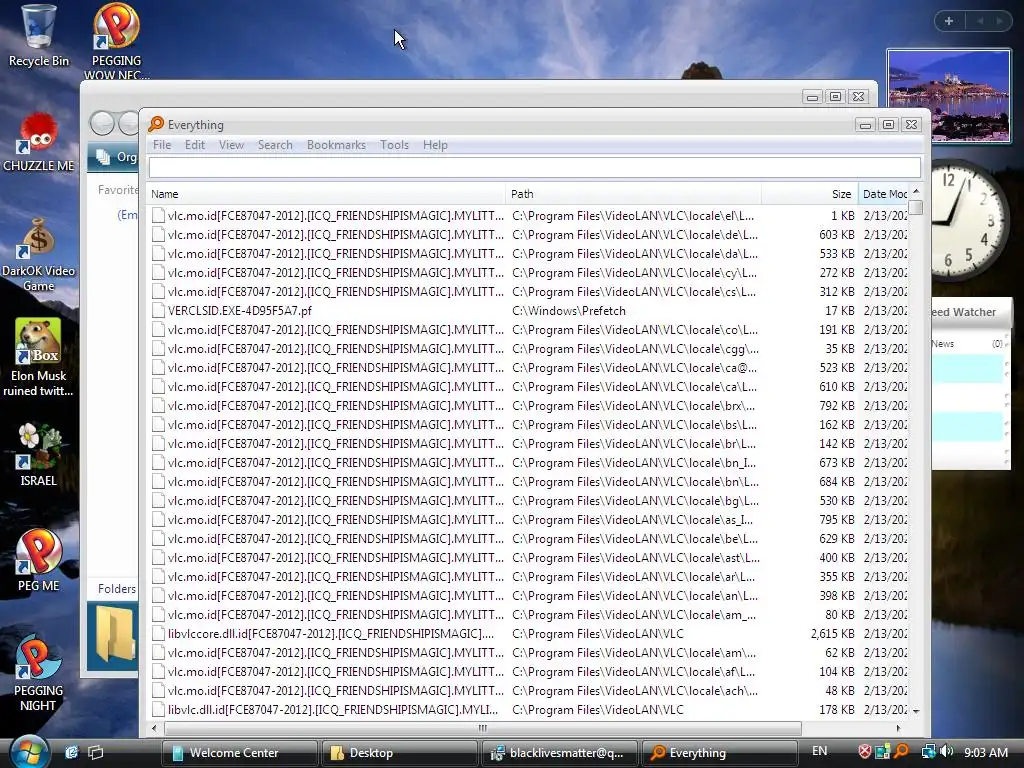Screen dimensions: 1024x768
Task: Click the Everything magnifier icon in title bar
Action: [x=156, y=124]
